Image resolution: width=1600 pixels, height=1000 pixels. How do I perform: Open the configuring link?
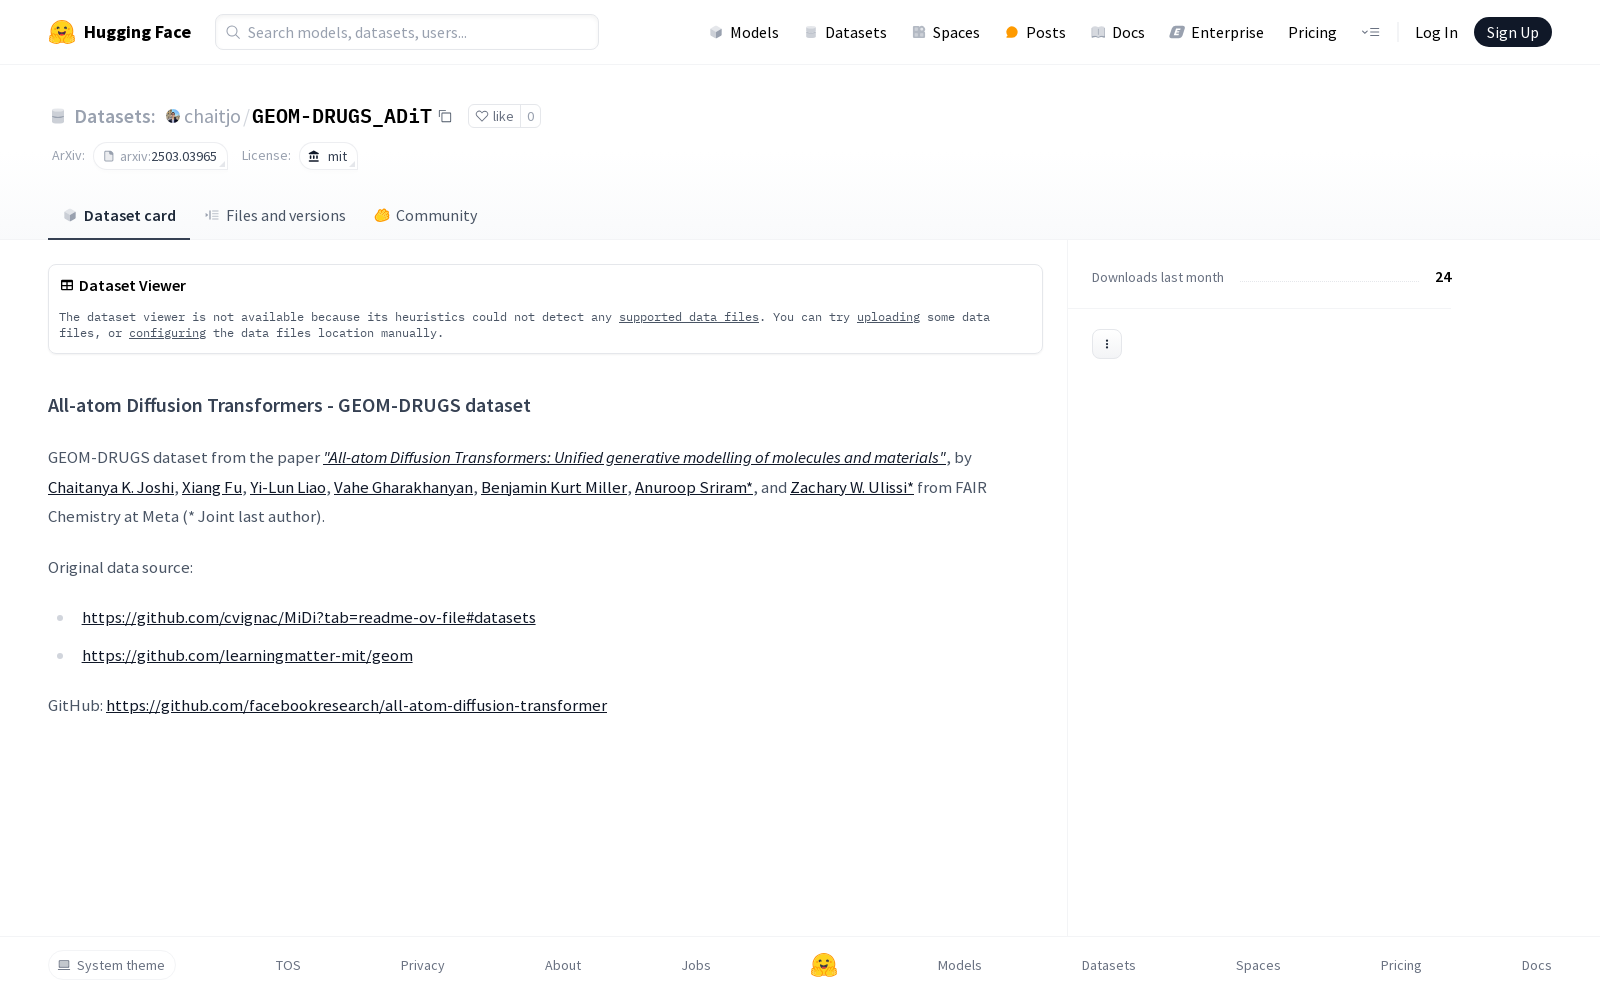point(167,333)
